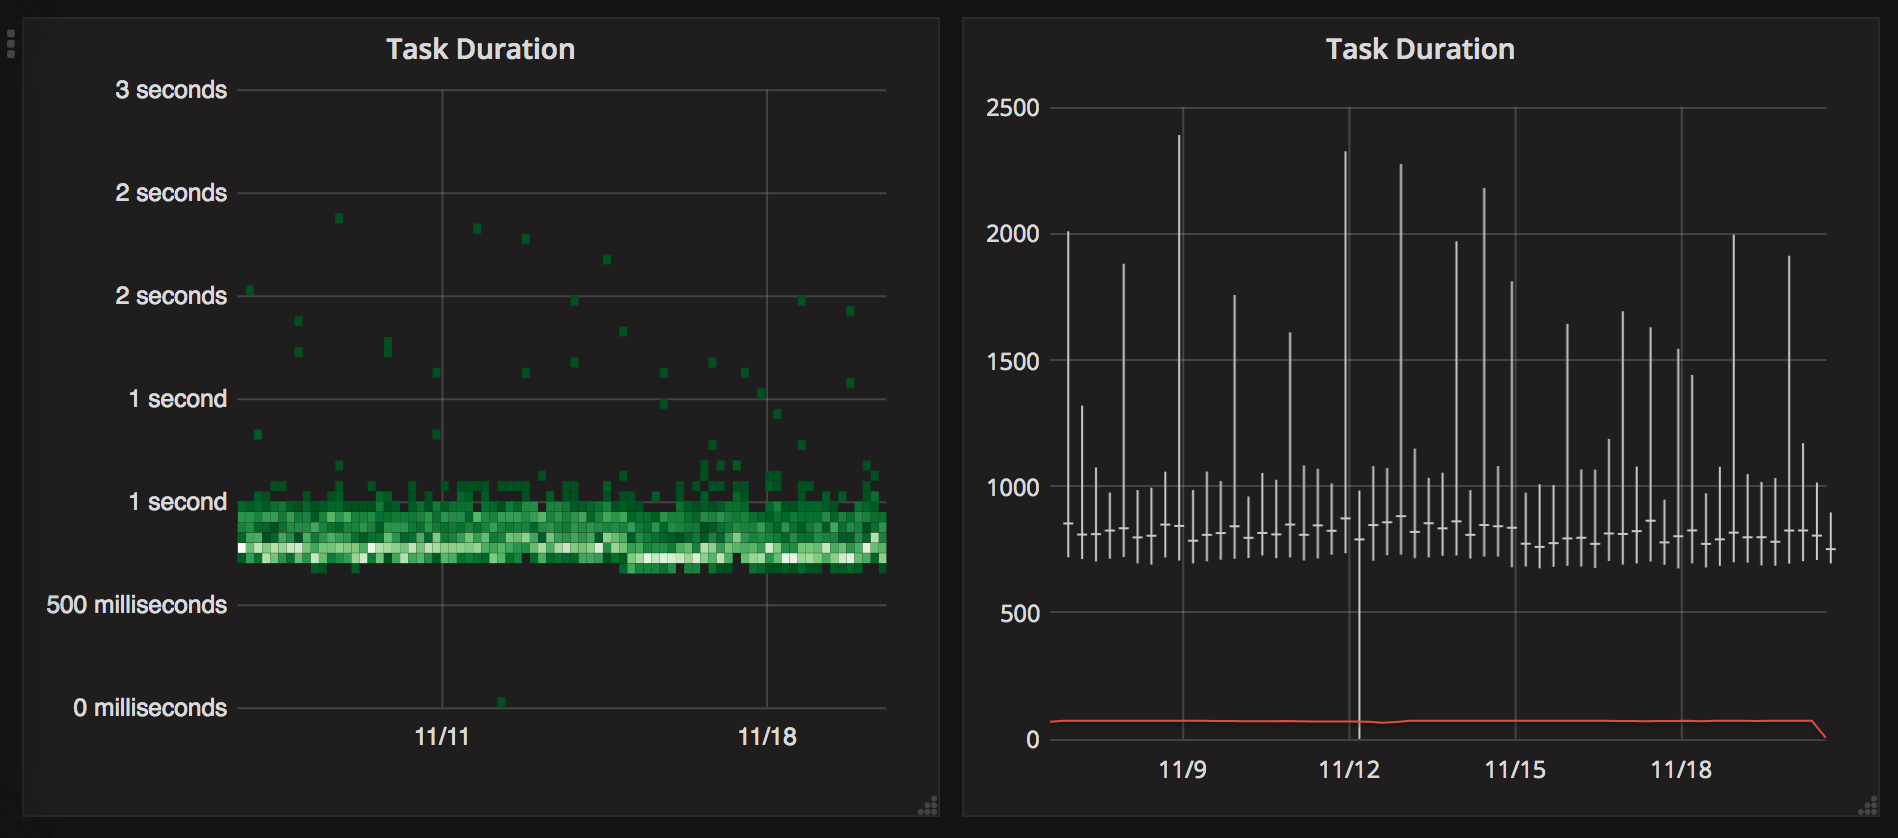Open the candlestick panel's Task Duration title menu

coord(1419,49)
